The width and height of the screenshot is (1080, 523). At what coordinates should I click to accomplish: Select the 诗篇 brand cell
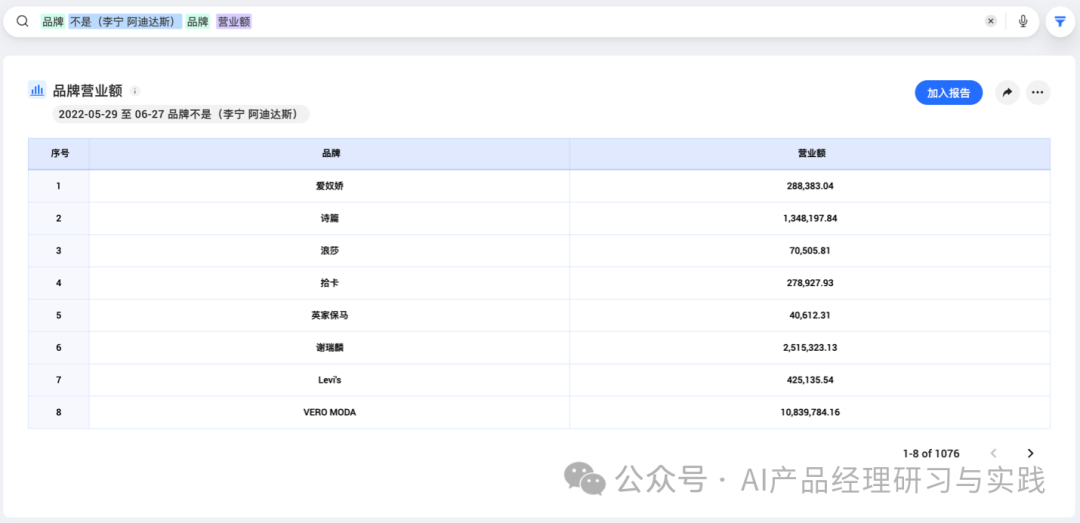pos(330,218)
